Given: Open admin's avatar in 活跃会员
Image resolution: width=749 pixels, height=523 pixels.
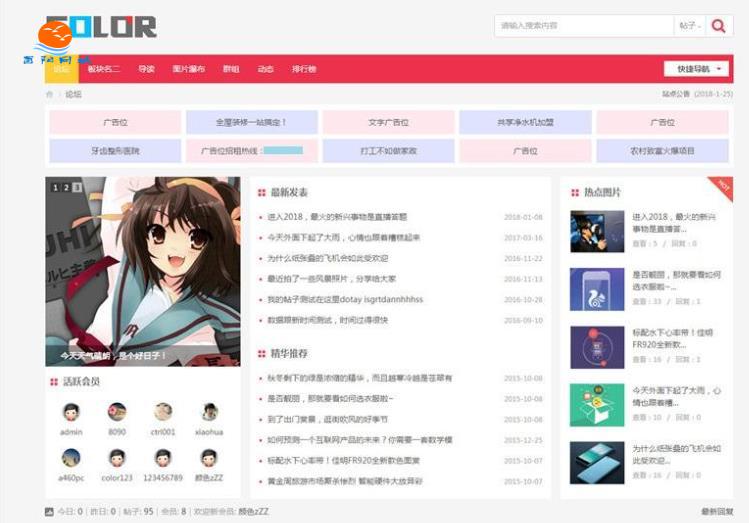Looking at the screenshot, I should (71, 412).
